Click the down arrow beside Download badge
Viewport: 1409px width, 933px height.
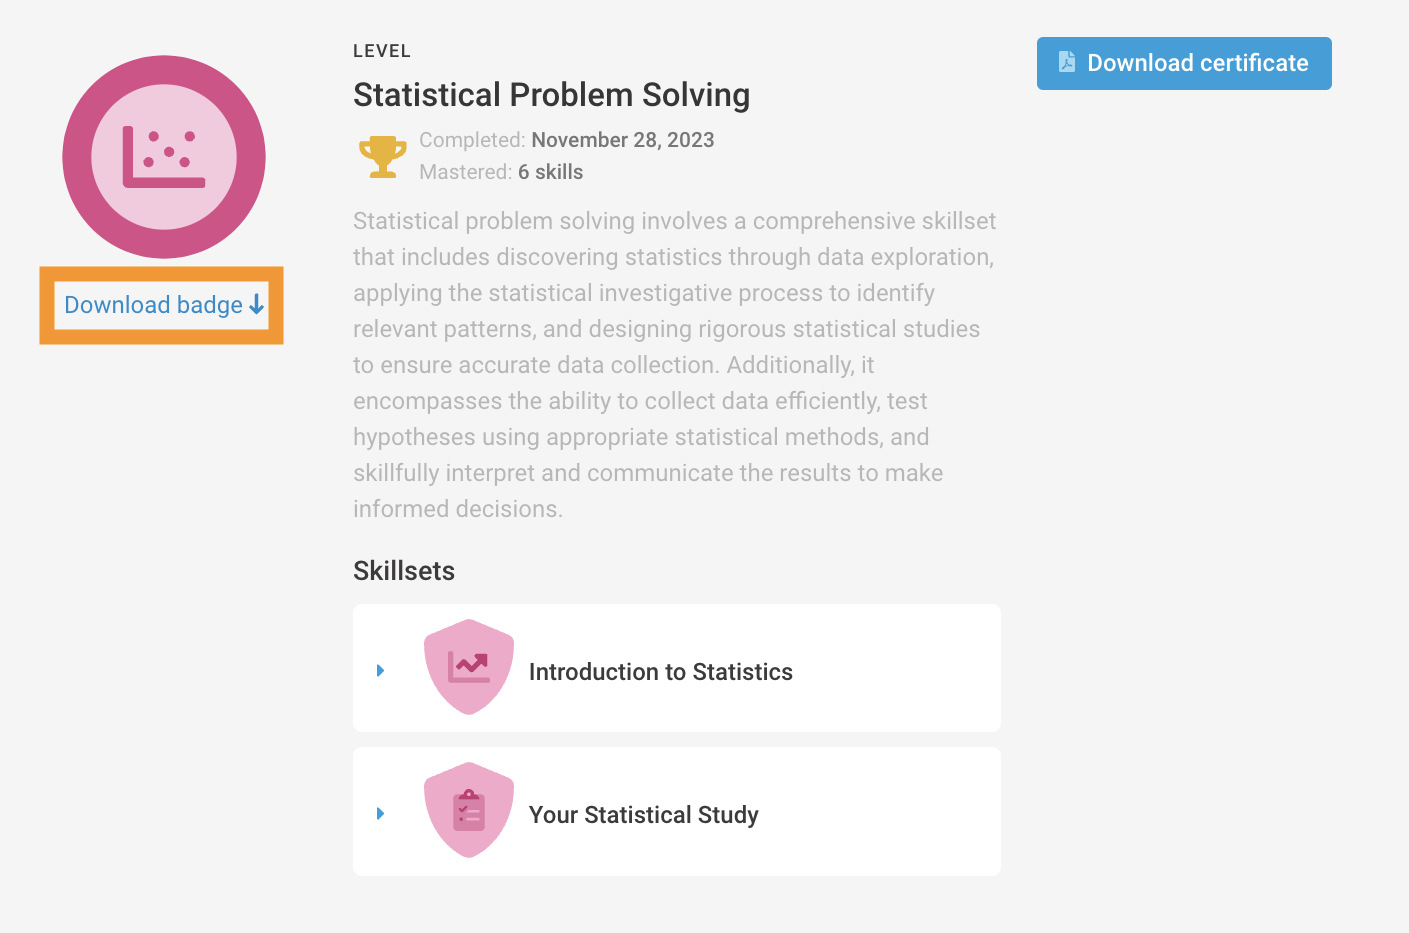click(x=257, y=305)
